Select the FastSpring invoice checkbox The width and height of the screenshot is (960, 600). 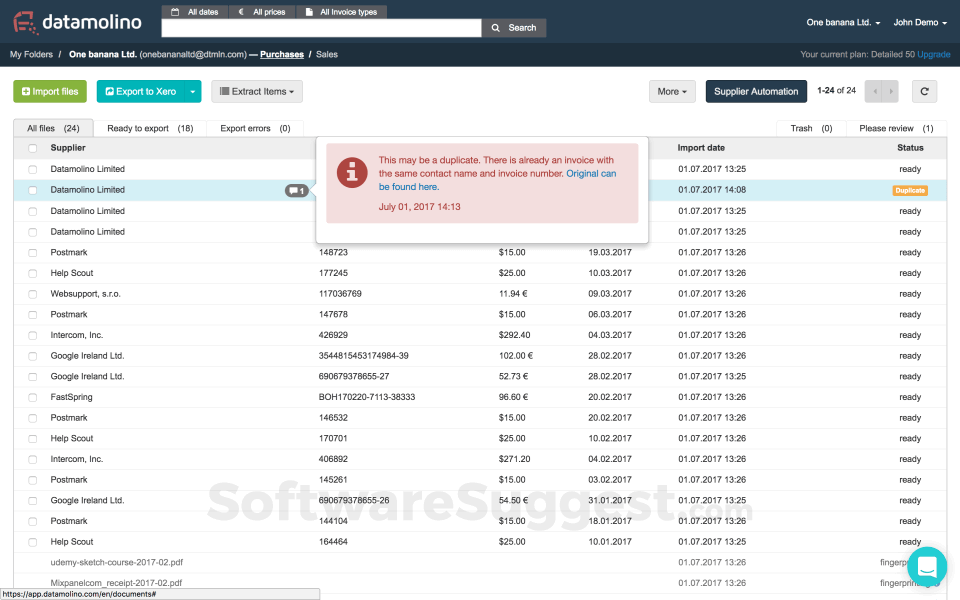pos(32,398)
